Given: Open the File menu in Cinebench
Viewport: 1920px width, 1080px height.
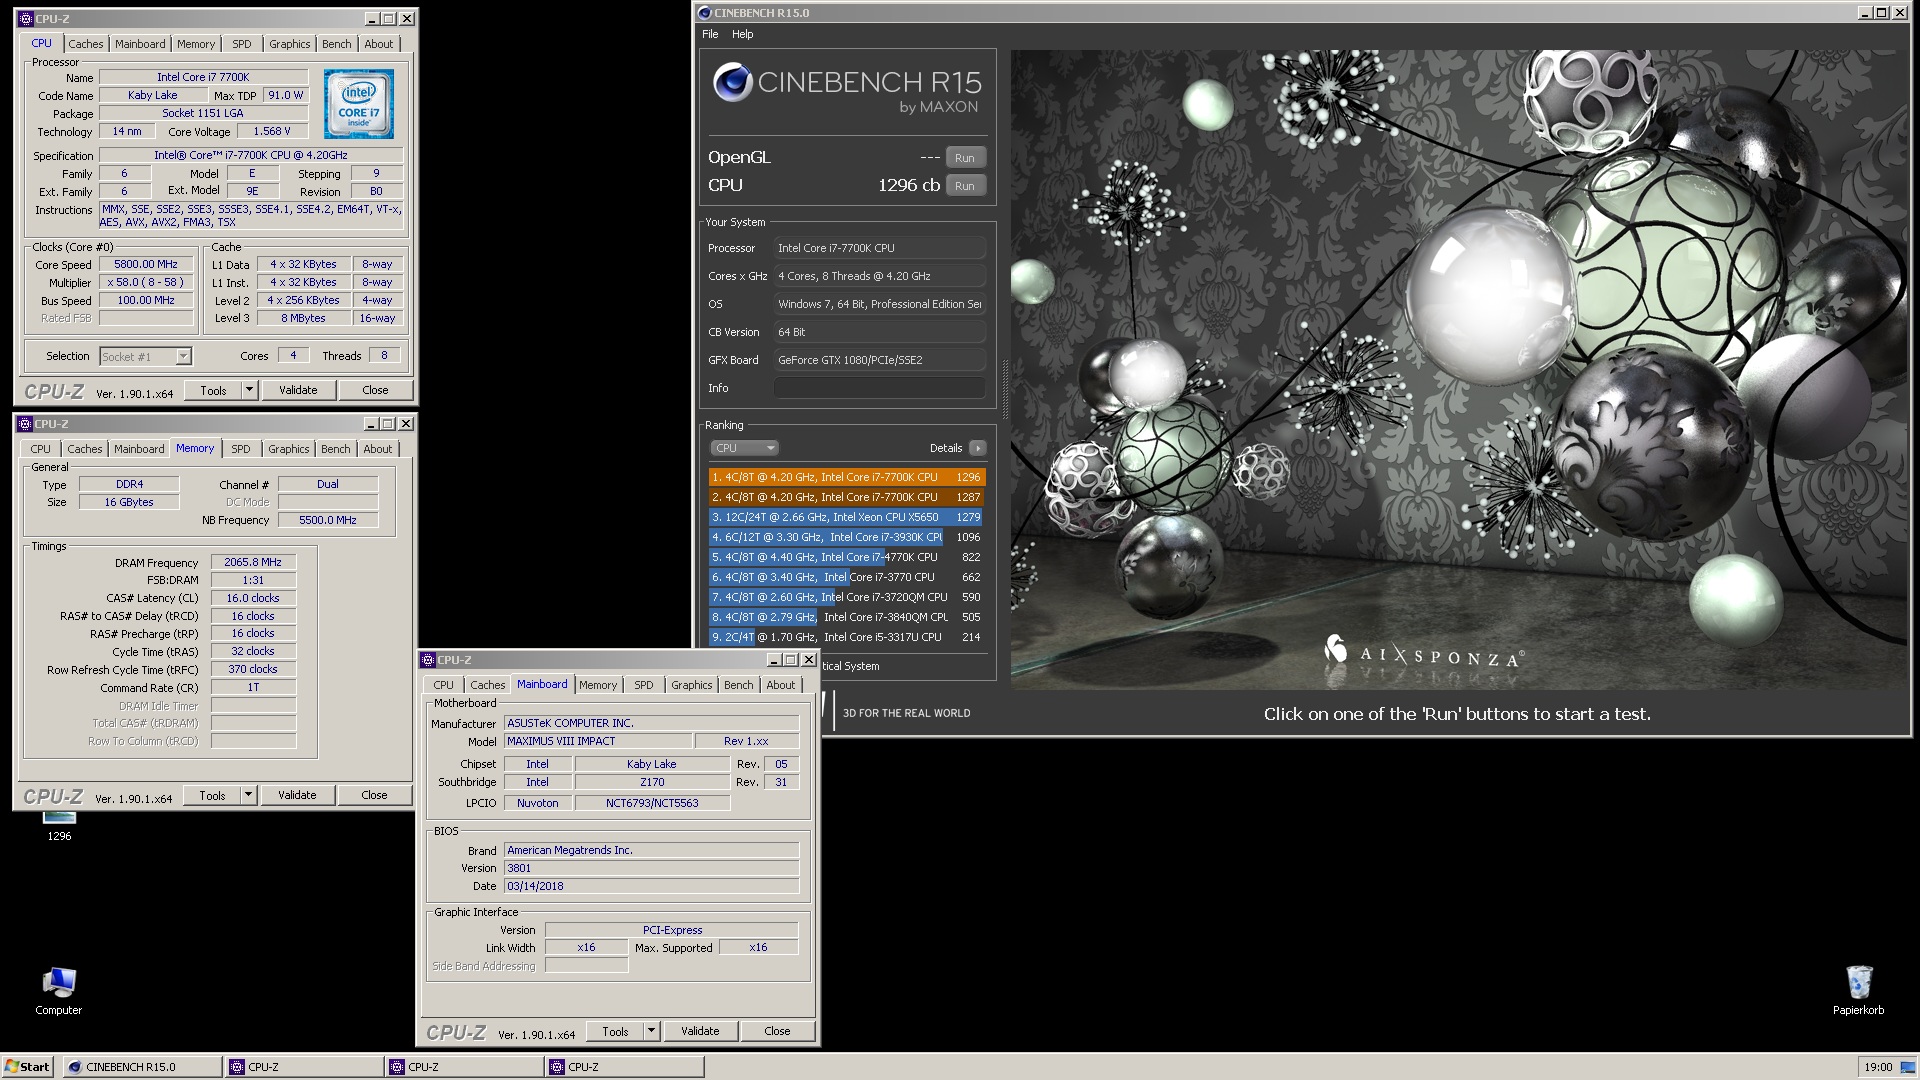Looking at the screenshot, I should coord(710,34).
